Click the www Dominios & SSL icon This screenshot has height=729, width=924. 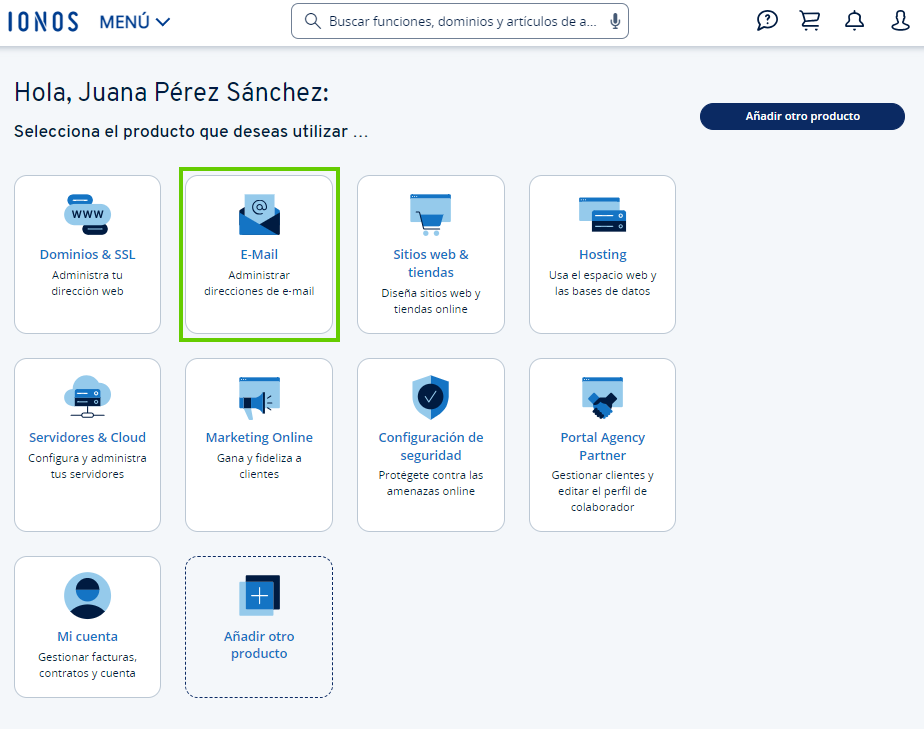pos(87,215)
